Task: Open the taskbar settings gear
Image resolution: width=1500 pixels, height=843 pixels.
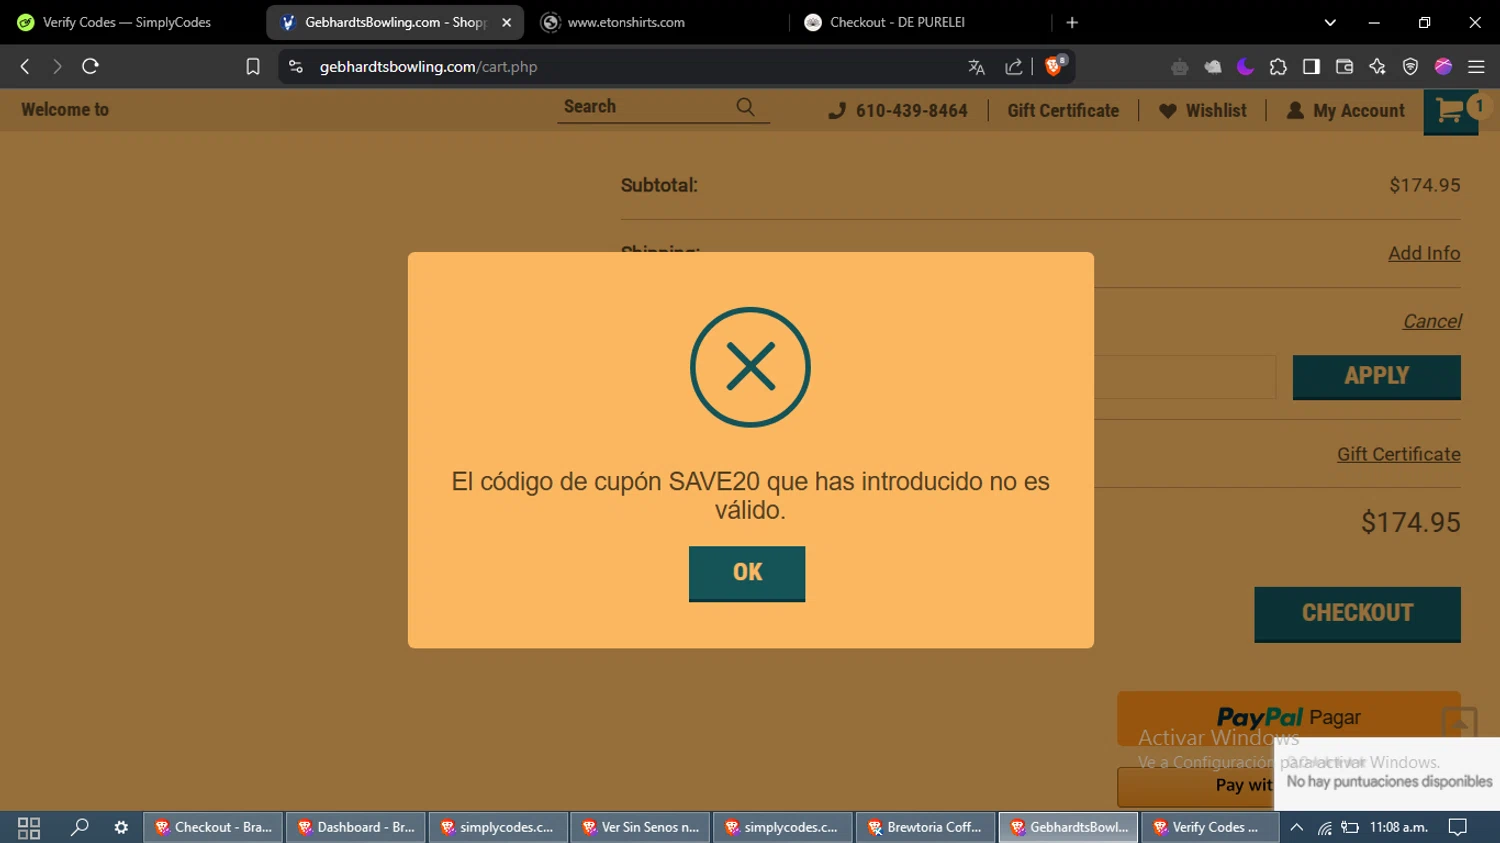Action: (121, 827)
